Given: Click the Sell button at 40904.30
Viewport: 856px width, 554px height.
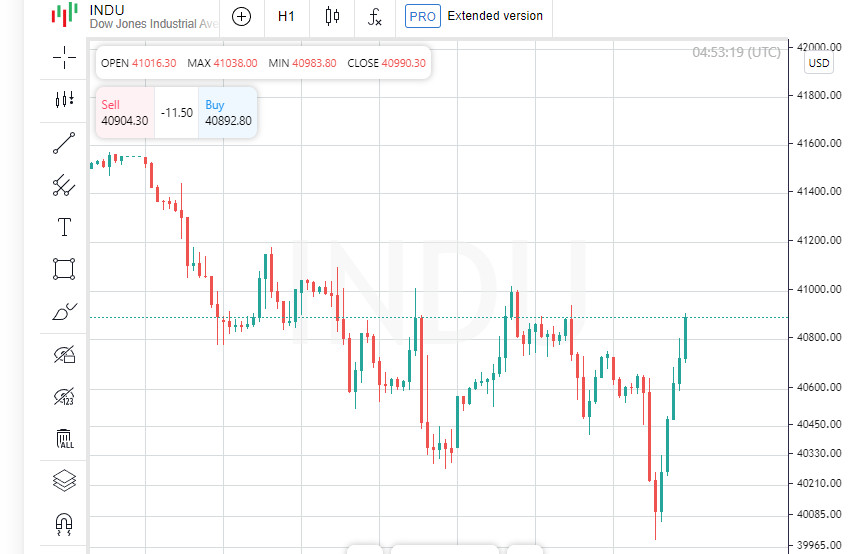Looking at the screenshot, I should 125,112.
